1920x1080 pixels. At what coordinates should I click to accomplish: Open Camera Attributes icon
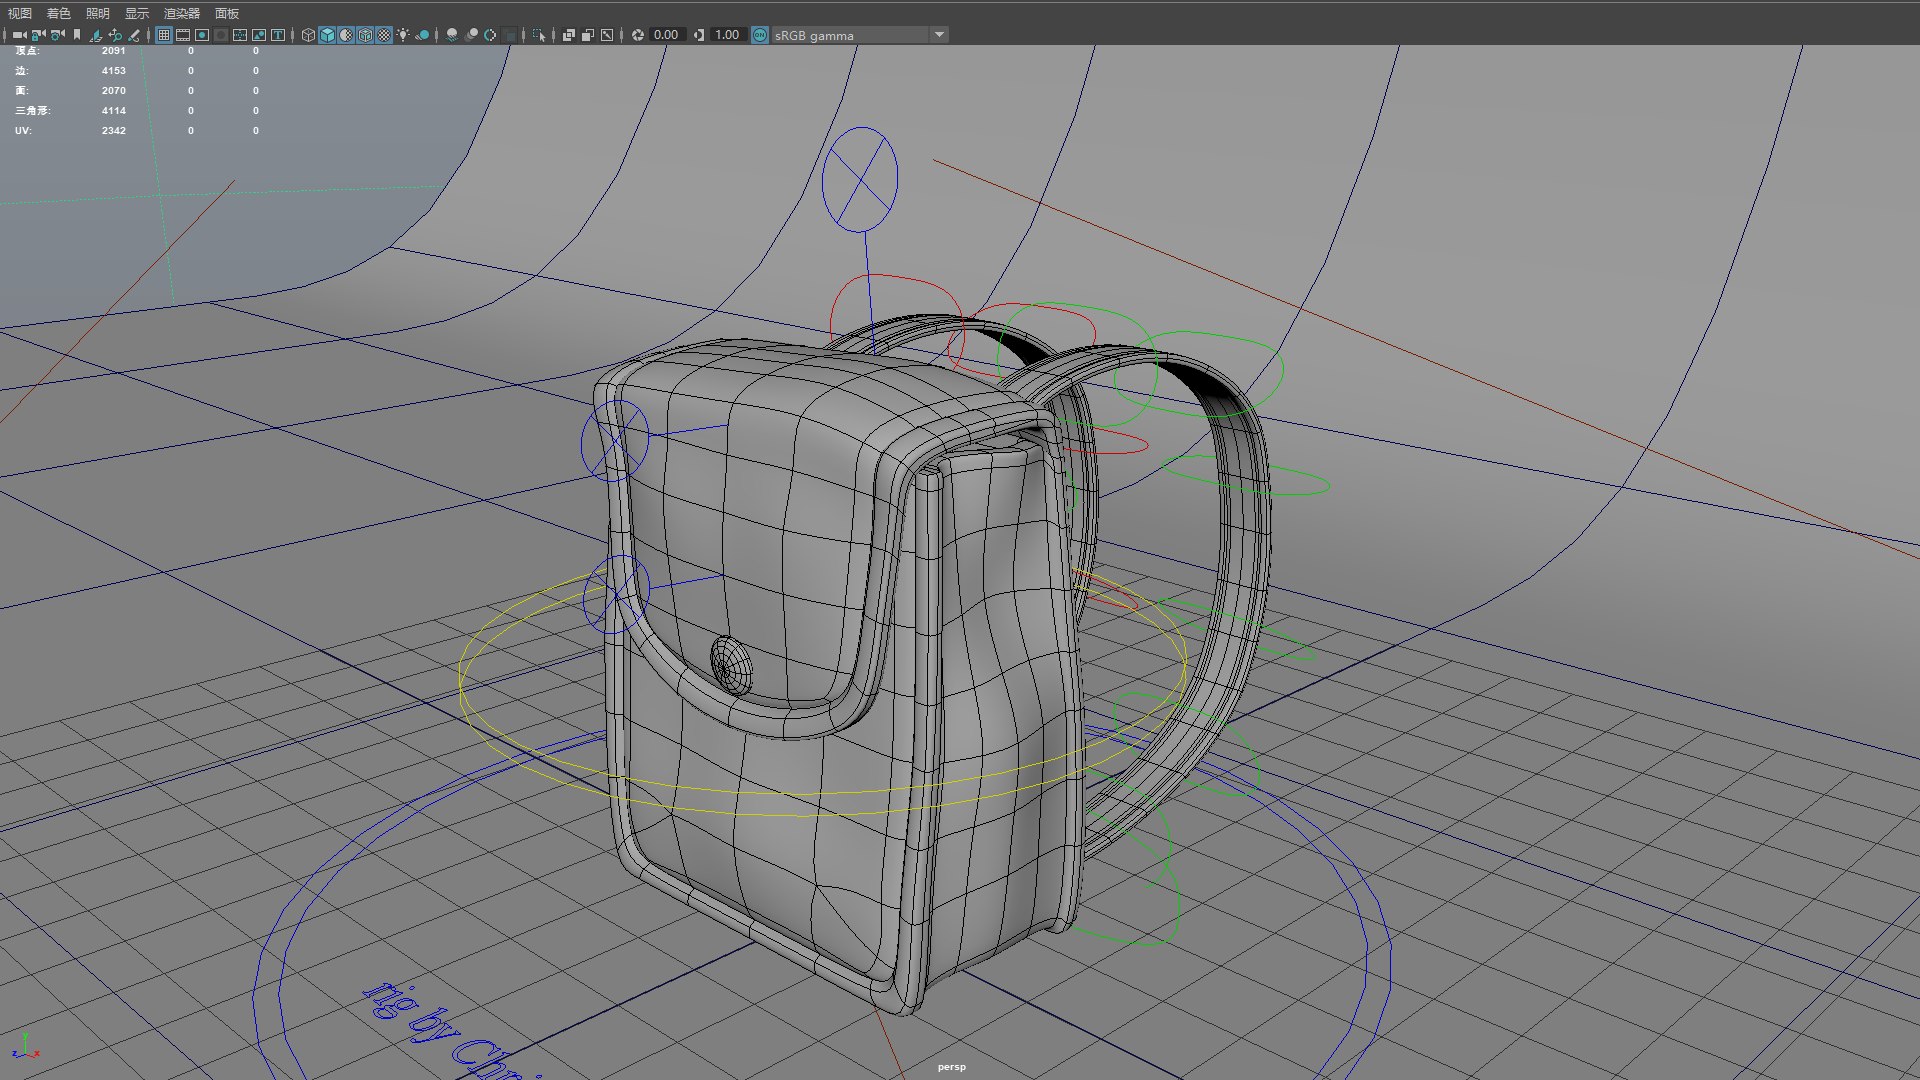point(57,35)
